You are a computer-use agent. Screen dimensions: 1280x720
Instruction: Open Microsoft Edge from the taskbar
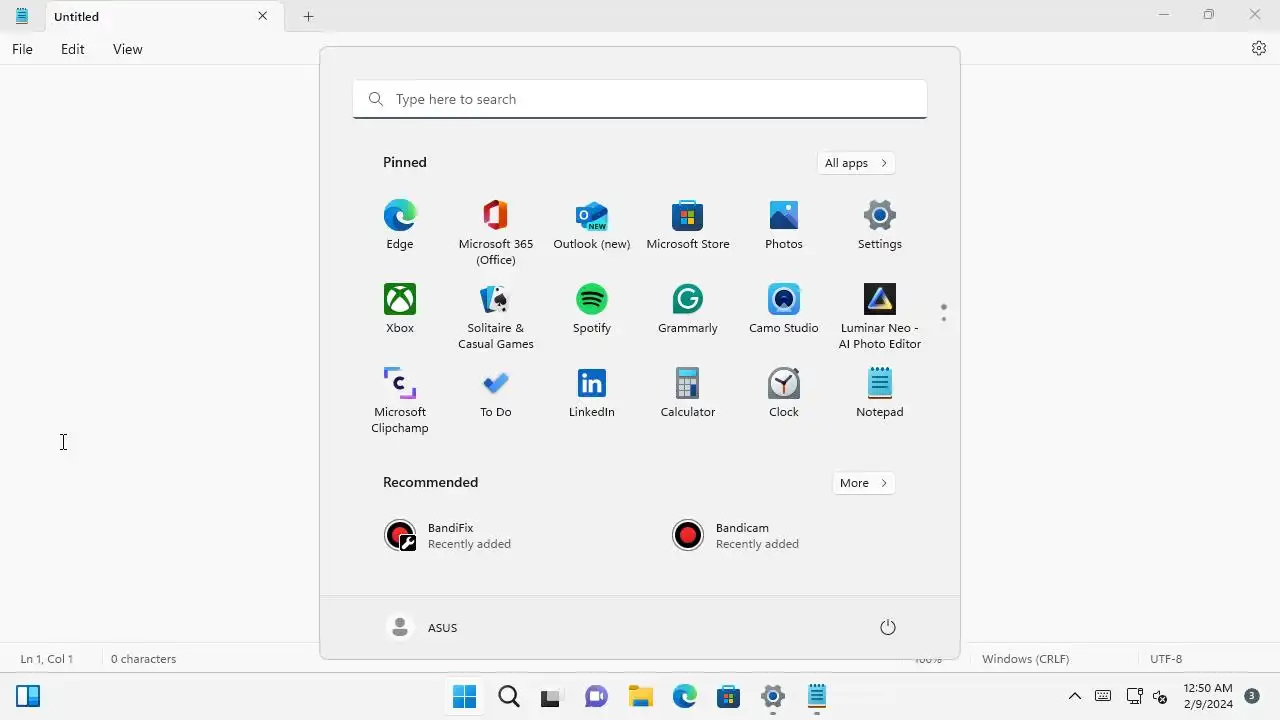[x=684, y=696]
